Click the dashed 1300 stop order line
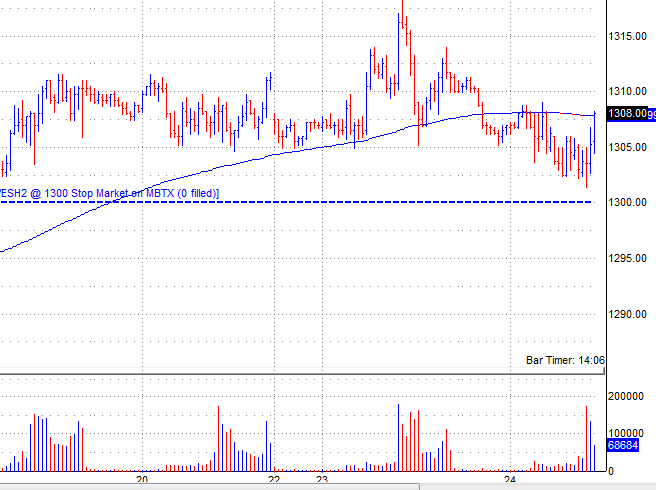The width and height of the screenshot is (656, 490). click(x=296, y=202)
